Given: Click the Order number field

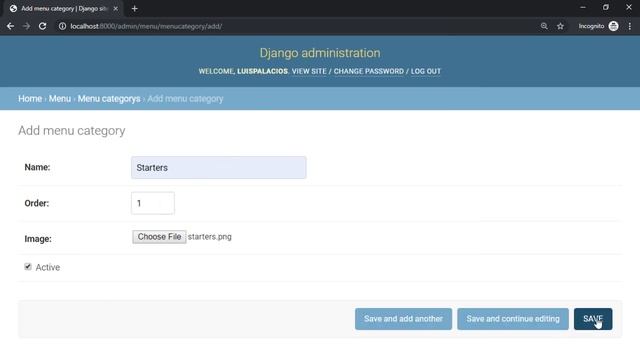Looking at the screenshot, I should click(x=153, y=203).
